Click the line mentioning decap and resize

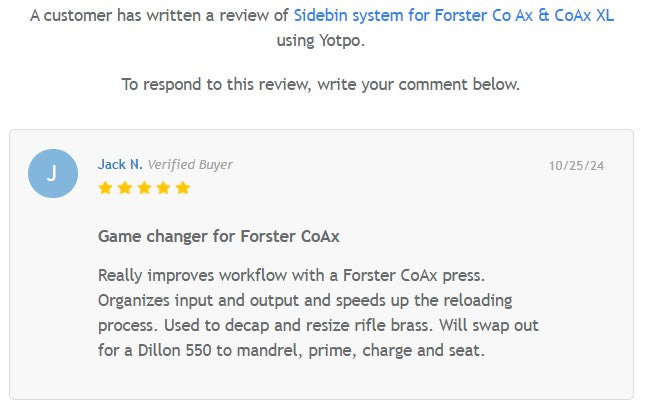(318, 326)
